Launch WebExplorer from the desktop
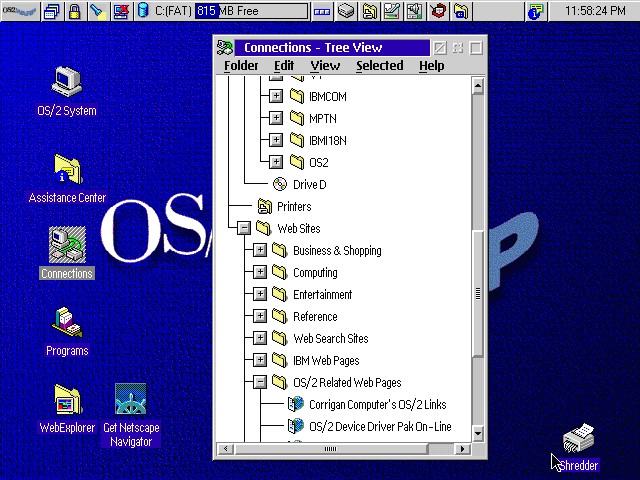This screenshot has width=640, height=480. click(x=67, y=402)
